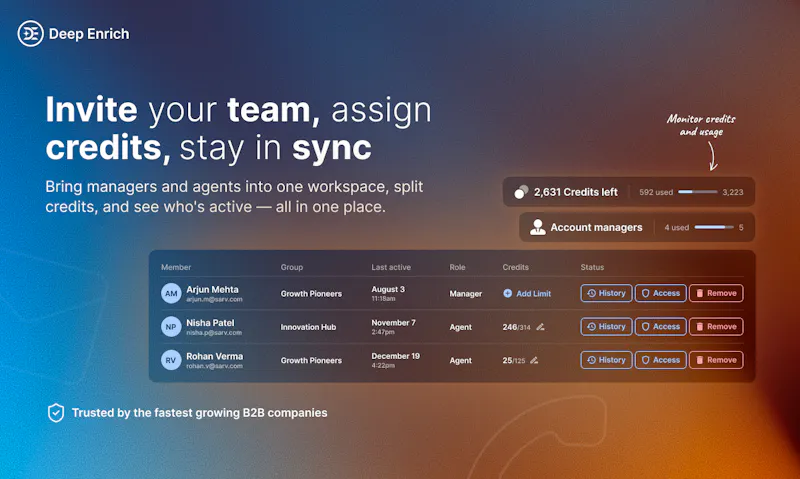800x479 pixels.
Task: Click the Account managers person icon
Action: tap(537, 227)
